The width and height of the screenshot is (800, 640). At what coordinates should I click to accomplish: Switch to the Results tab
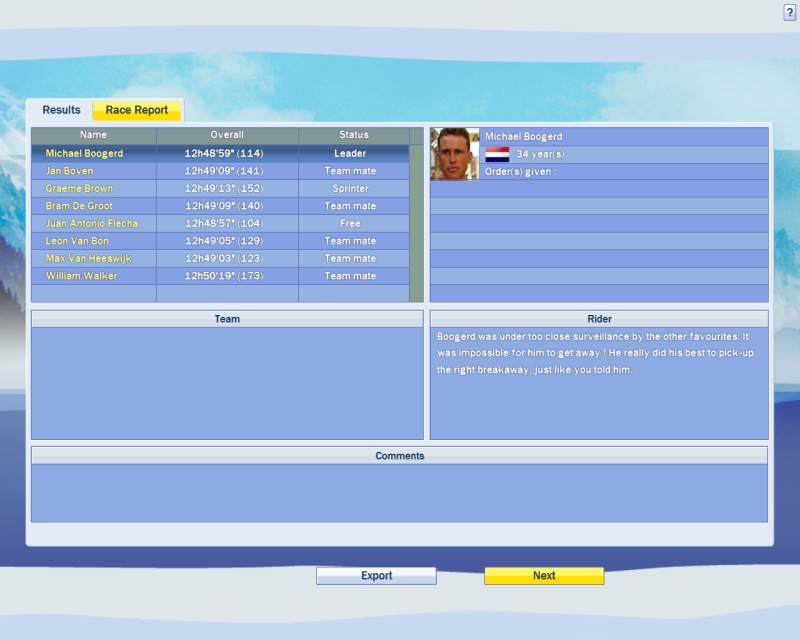coord(61,110)
